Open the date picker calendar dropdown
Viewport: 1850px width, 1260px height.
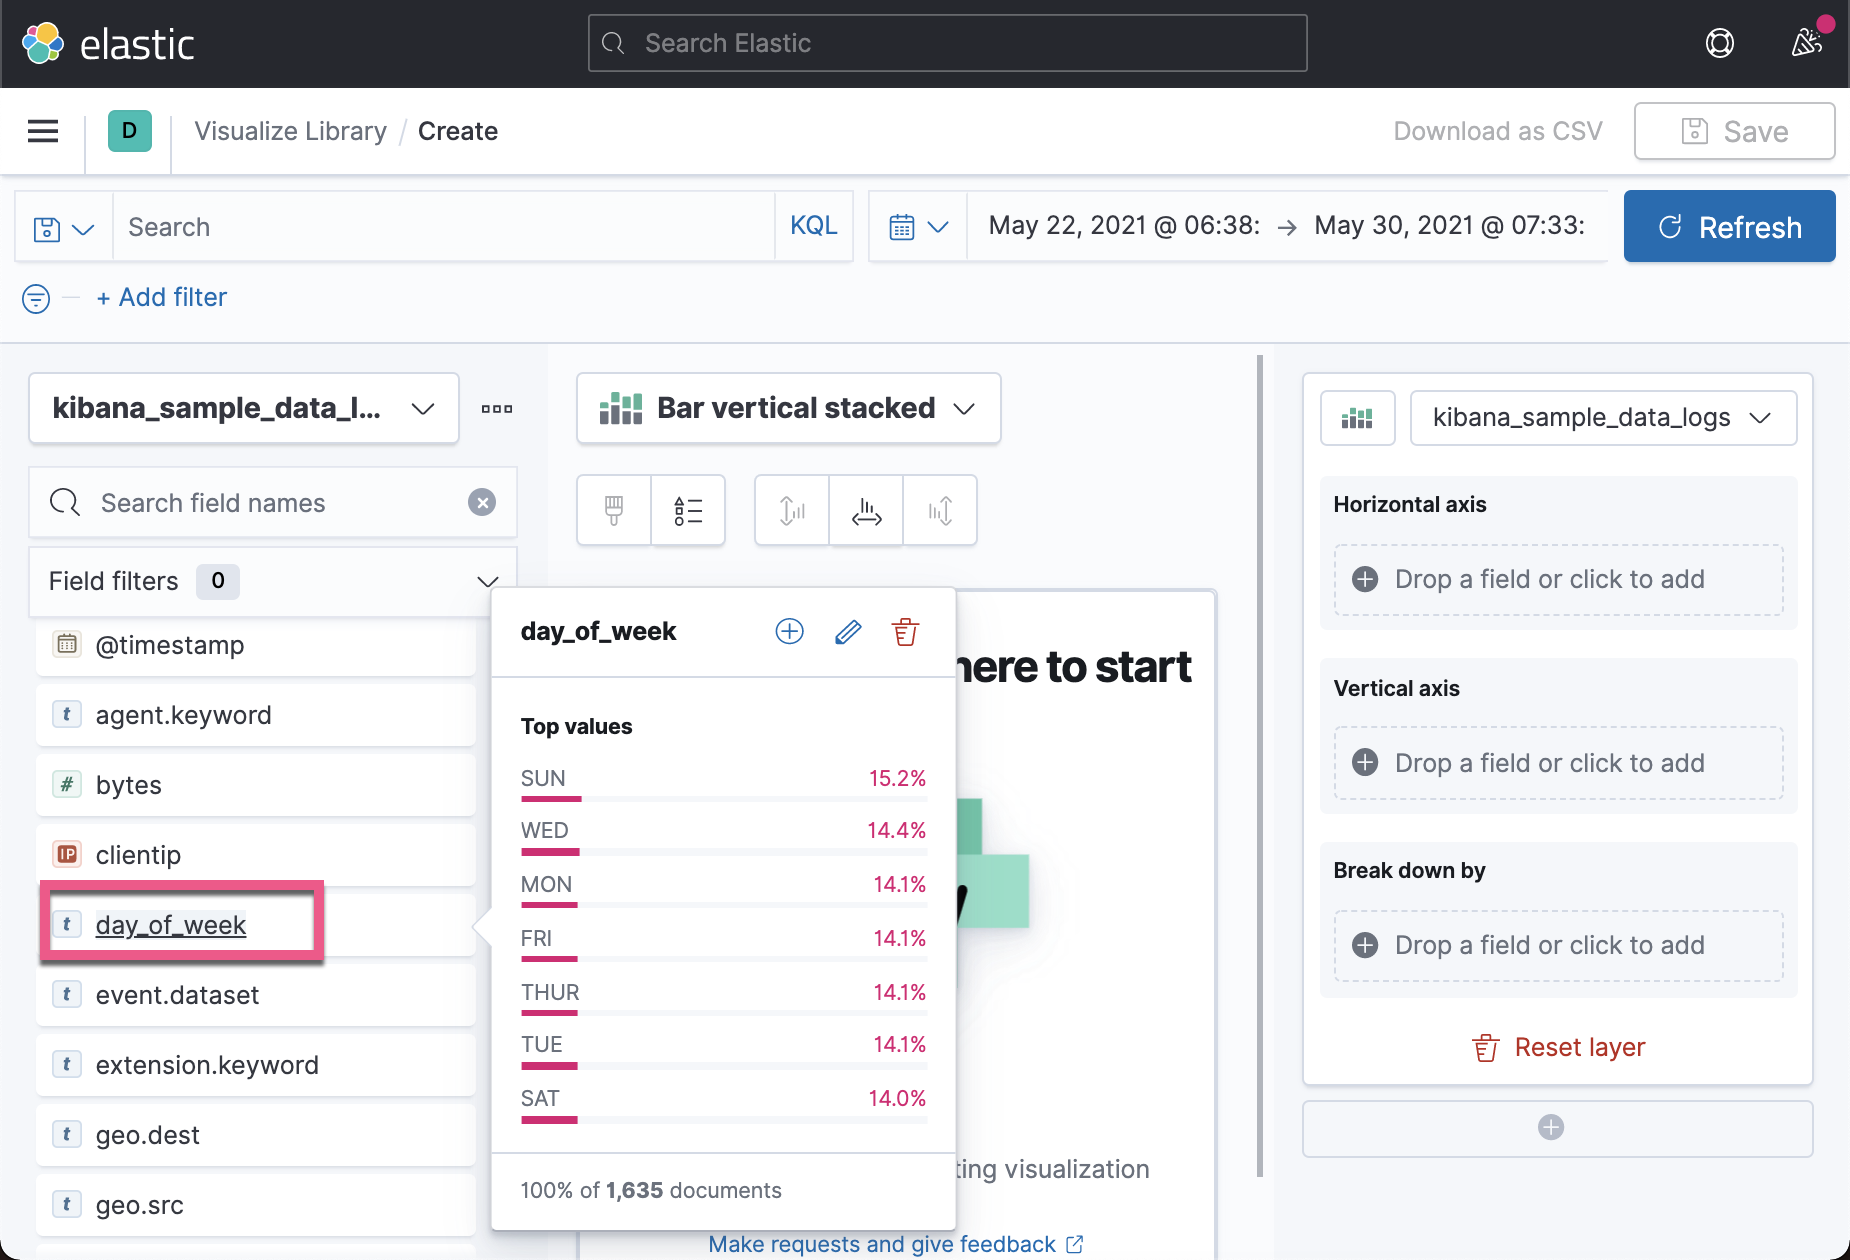[917, 226]
